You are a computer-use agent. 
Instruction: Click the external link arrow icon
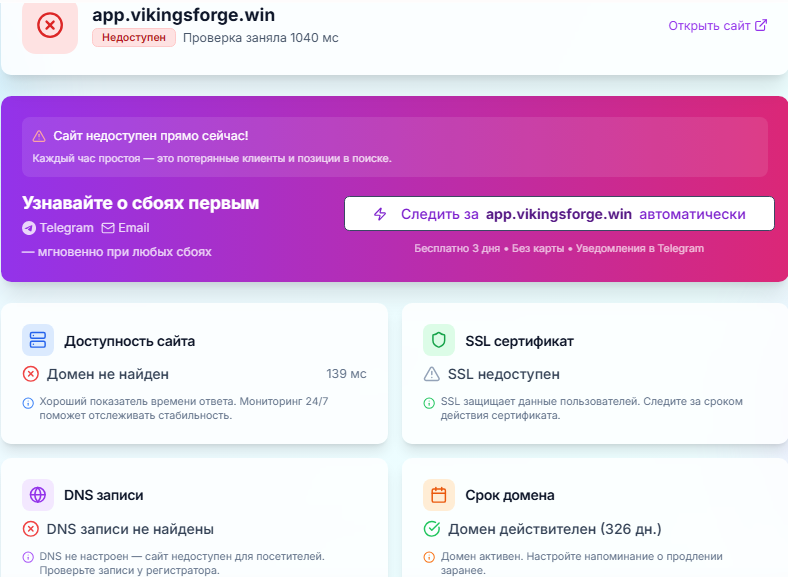[761, 25]
